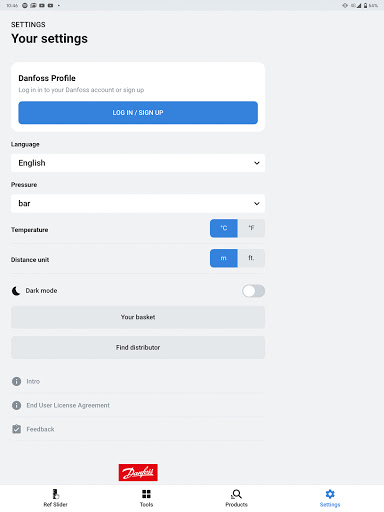Open the Products search icon

pos(236,494)
